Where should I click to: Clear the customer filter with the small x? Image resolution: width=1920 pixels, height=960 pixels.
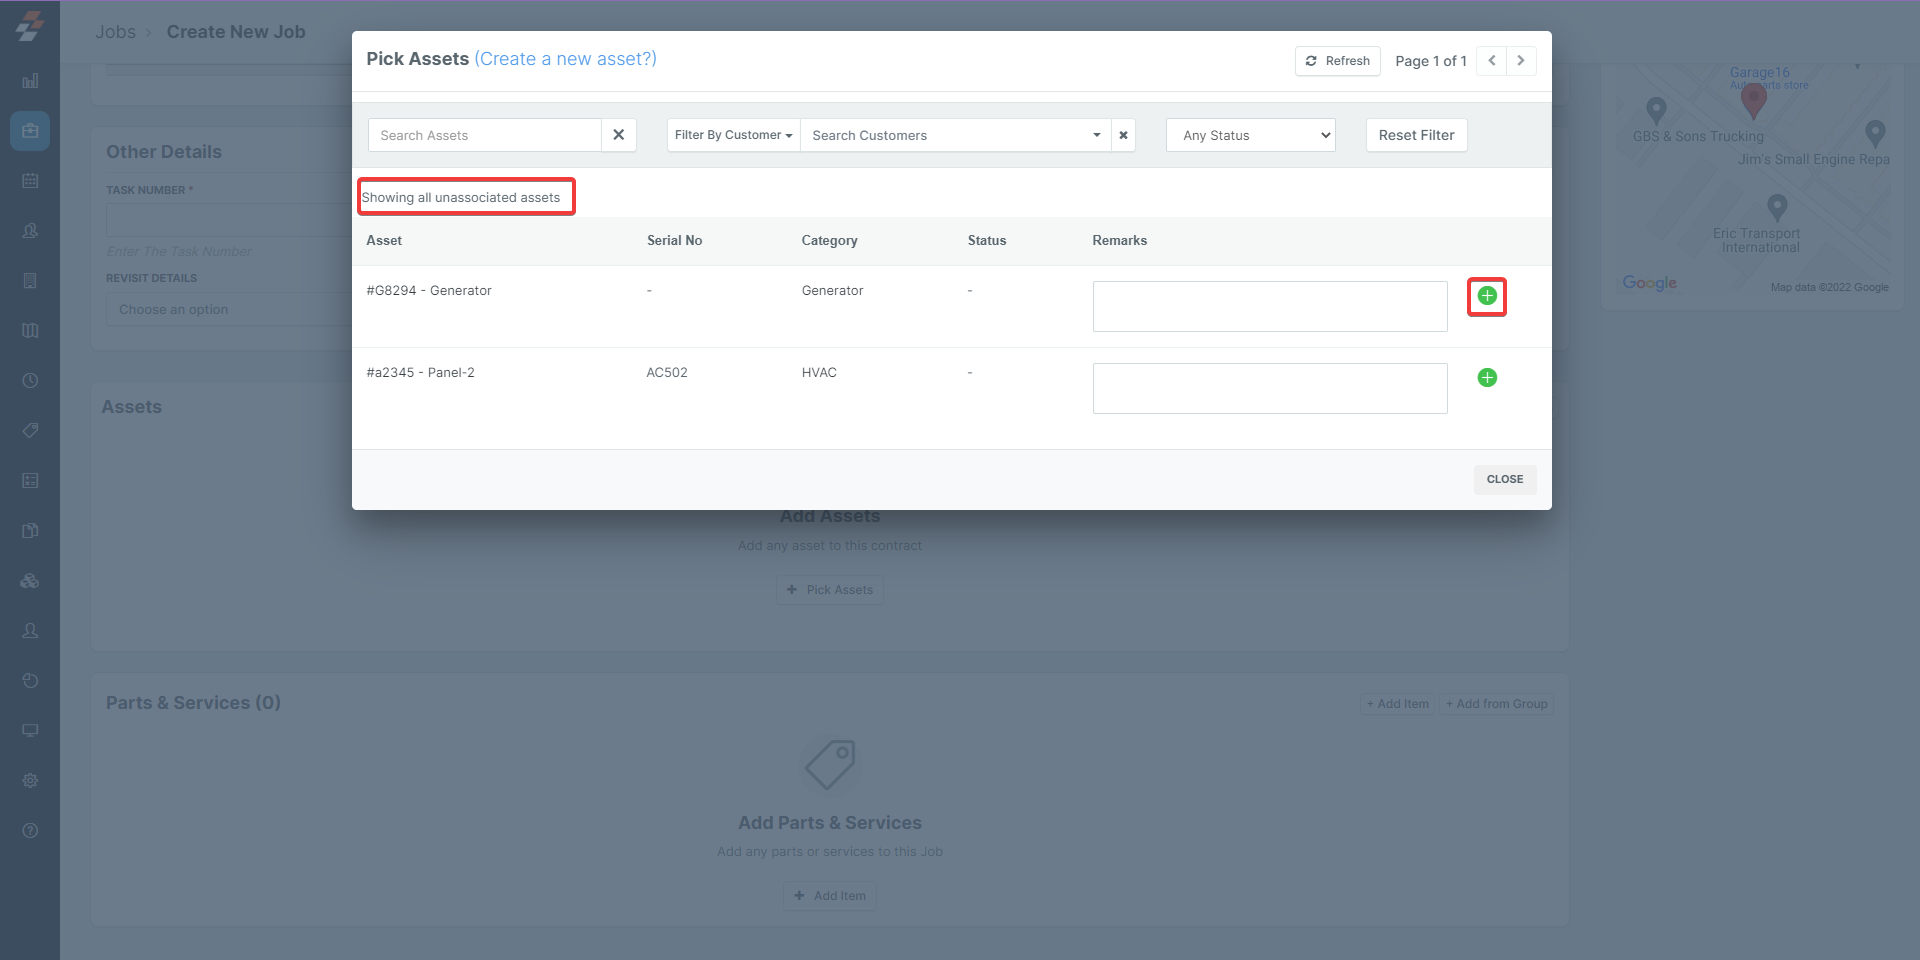point(1123,135)
